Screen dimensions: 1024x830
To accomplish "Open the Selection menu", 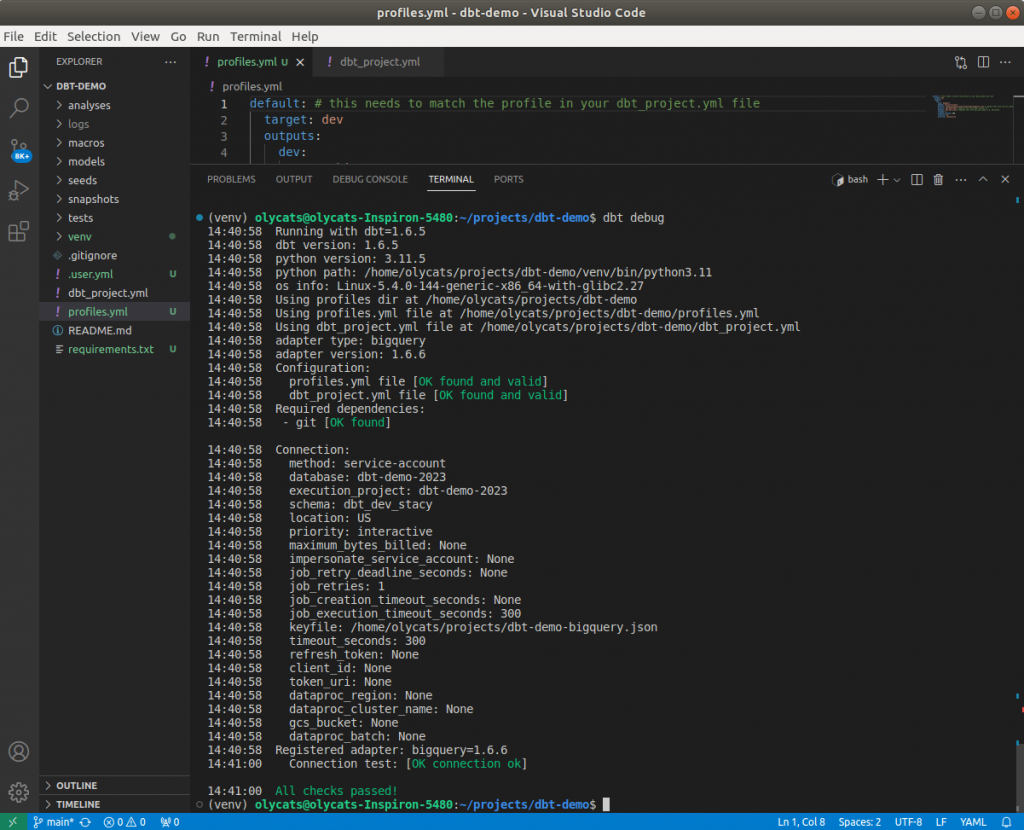I will [x=94, y=37].
